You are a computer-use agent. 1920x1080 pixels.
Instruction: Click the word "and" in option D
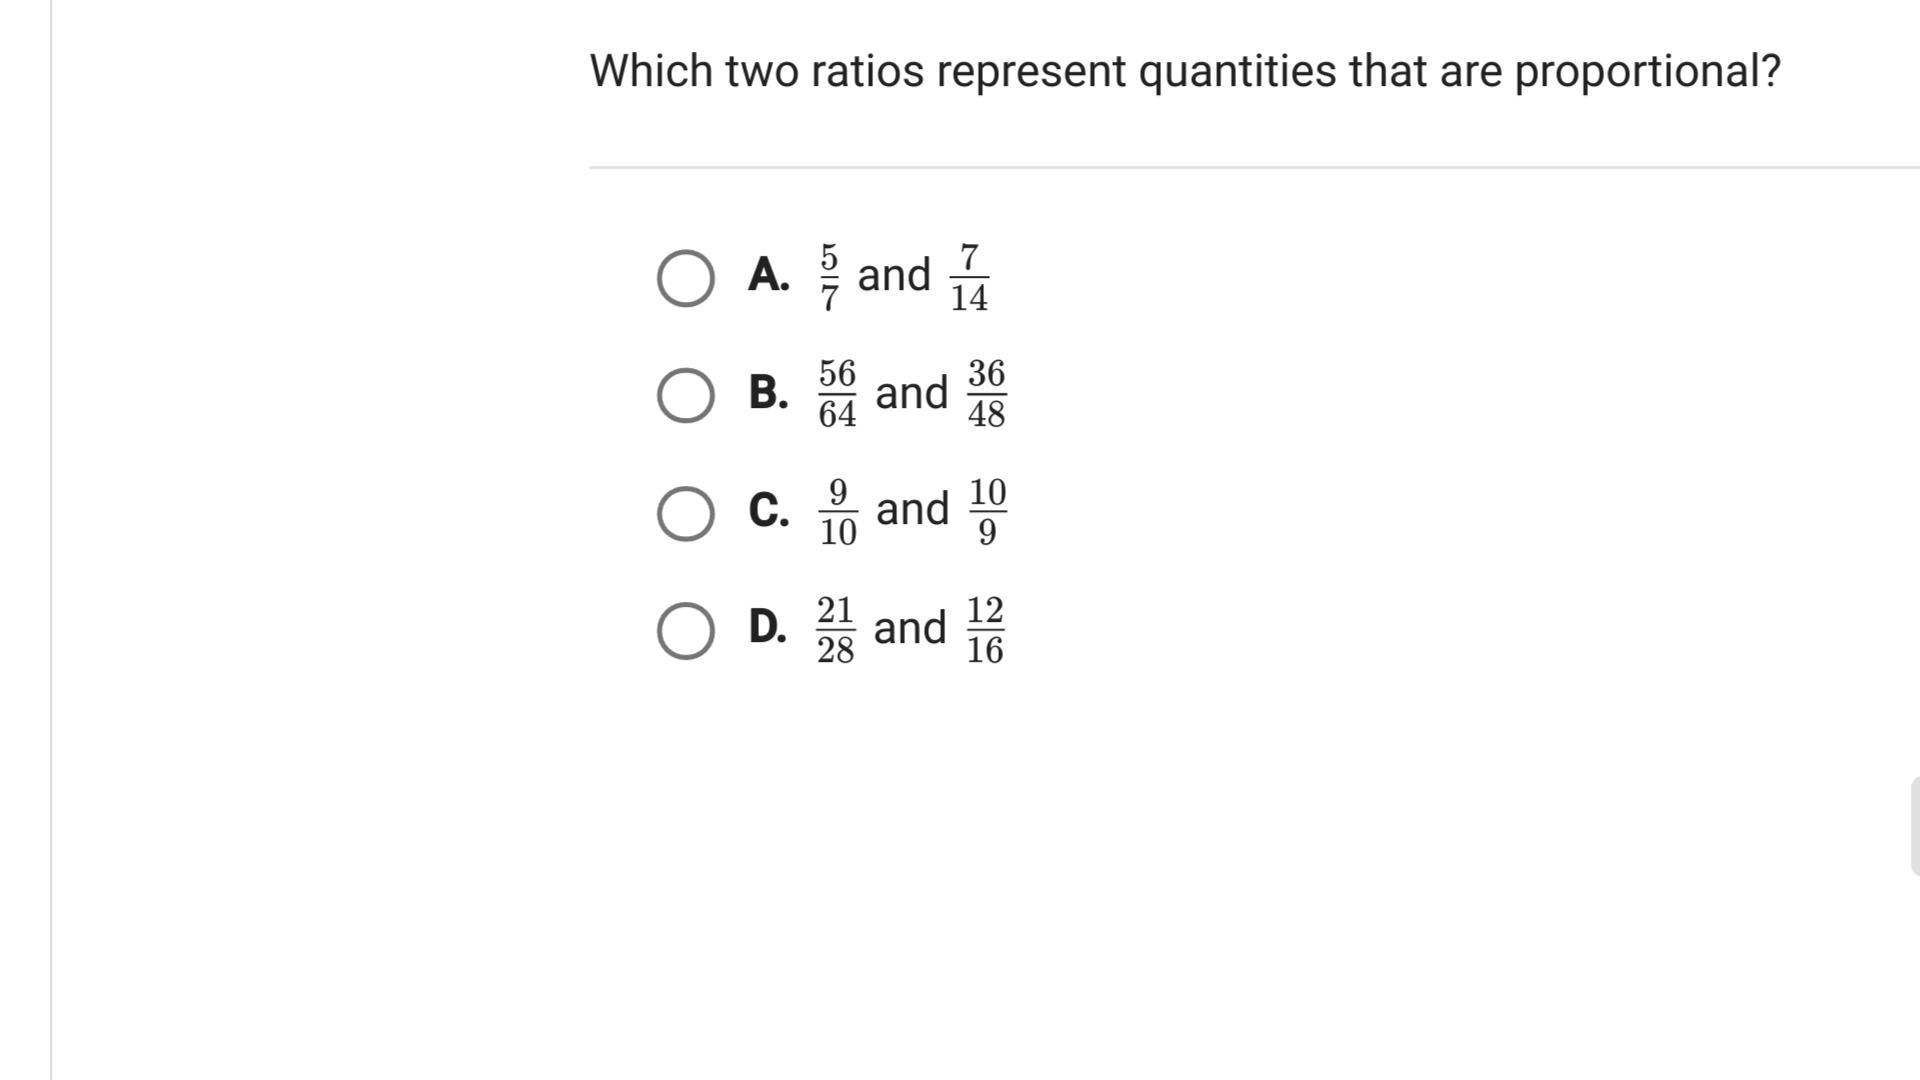(x=909, y=628)
